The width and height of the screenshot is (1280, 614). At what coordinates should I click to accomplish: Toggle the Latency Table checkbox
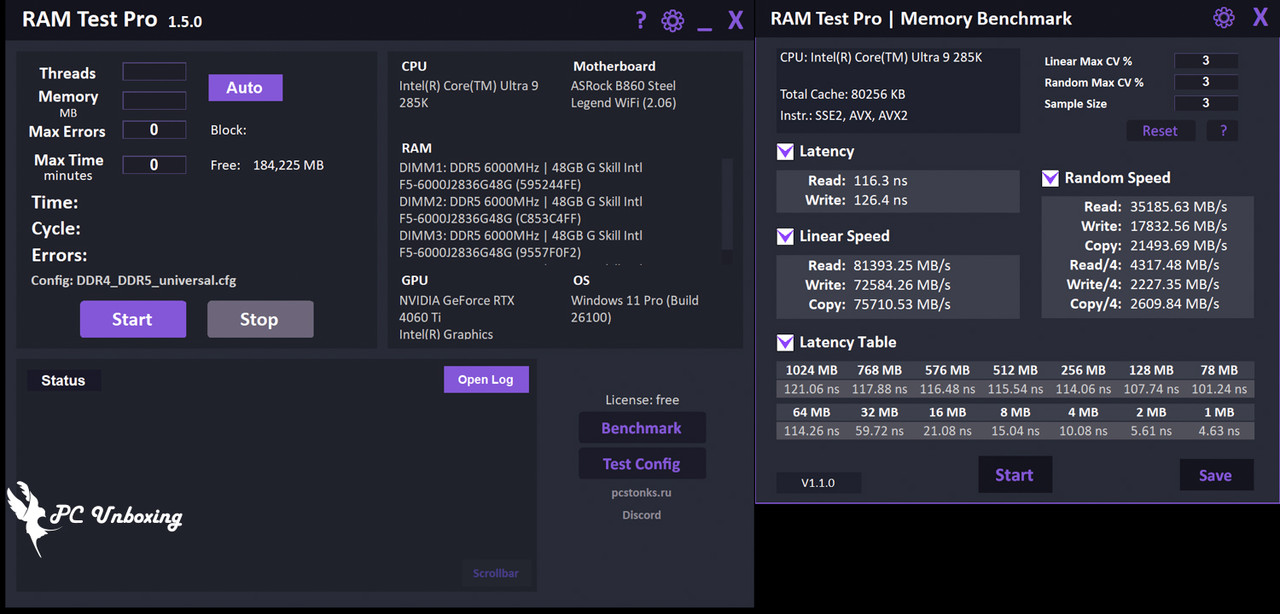click(785, 343)
